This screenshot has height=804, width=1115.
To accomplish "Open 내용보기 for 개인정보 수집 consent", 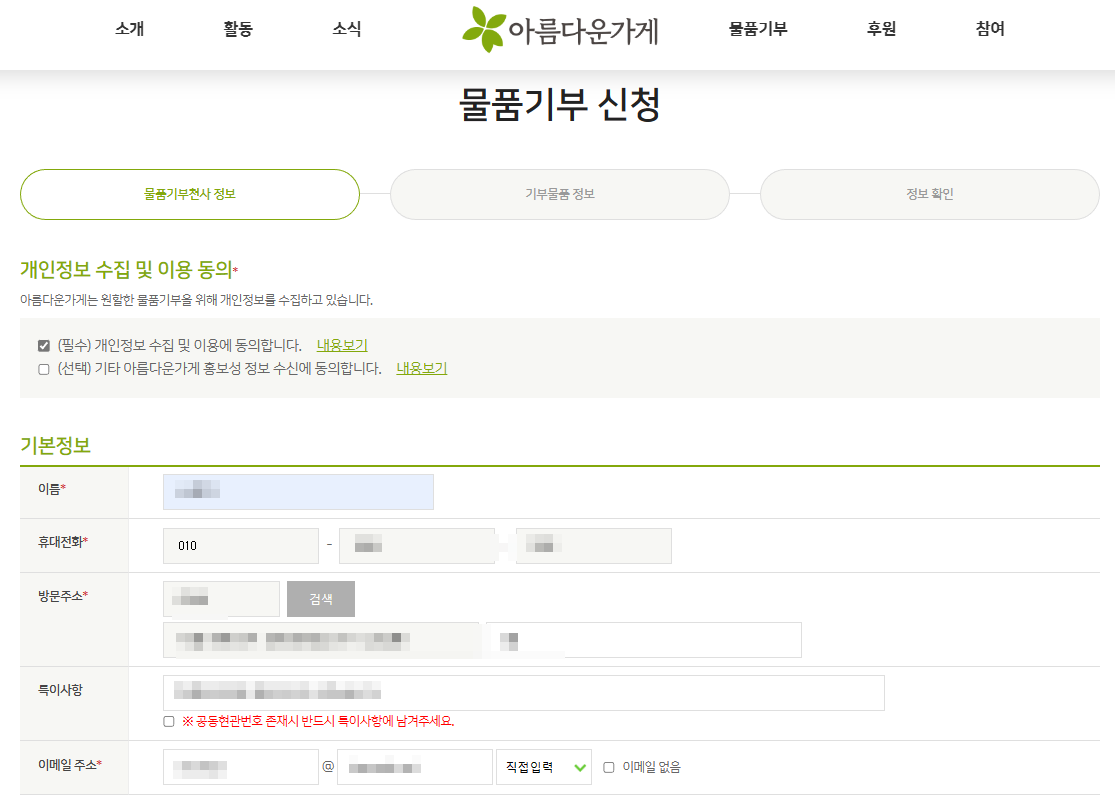I will (x=342, y=345).
